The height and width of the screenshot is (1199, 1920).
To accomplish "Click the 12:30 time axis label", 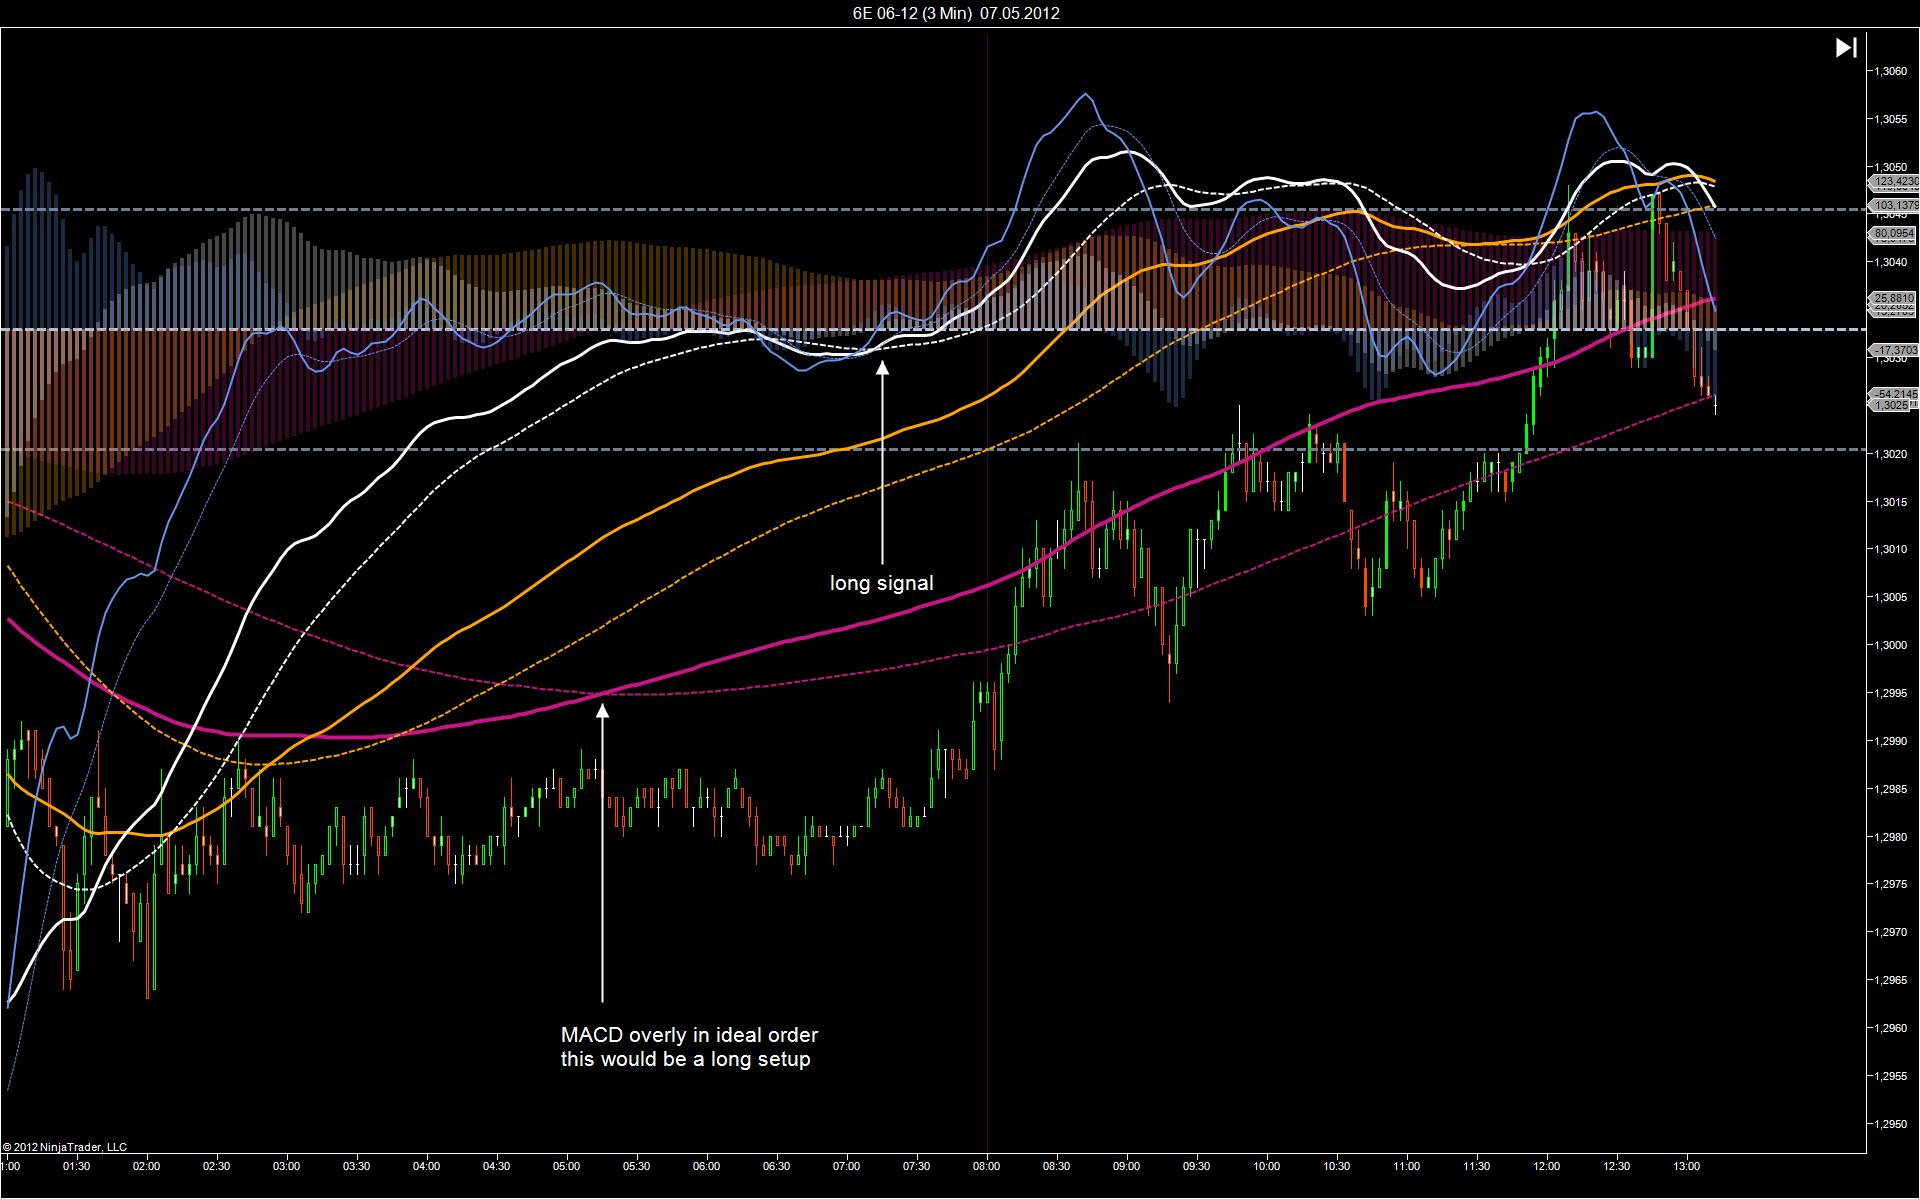I will (x=1617, y=1166).
